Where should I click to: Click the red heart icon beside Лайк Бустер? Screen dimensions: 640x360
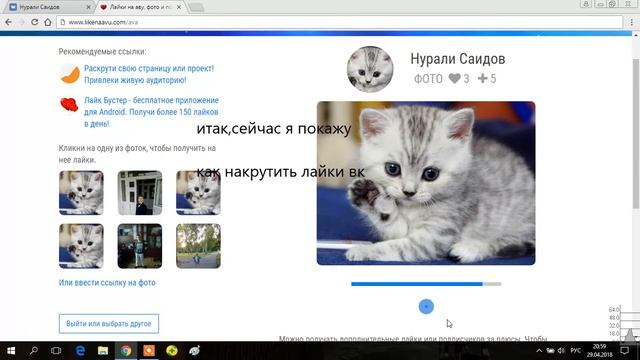[x=69, y=105]
